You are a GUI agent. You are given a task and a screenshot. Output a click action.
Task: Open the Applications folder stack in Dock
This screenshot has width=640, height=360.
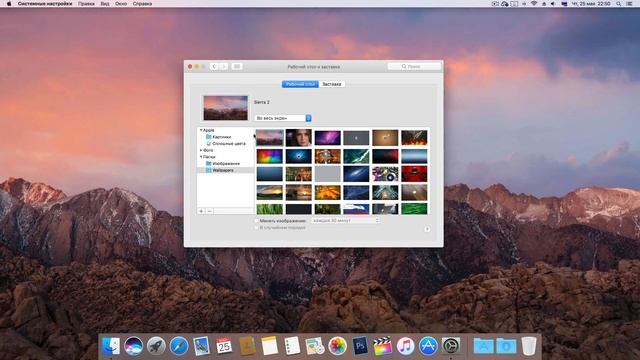point(483,346)
